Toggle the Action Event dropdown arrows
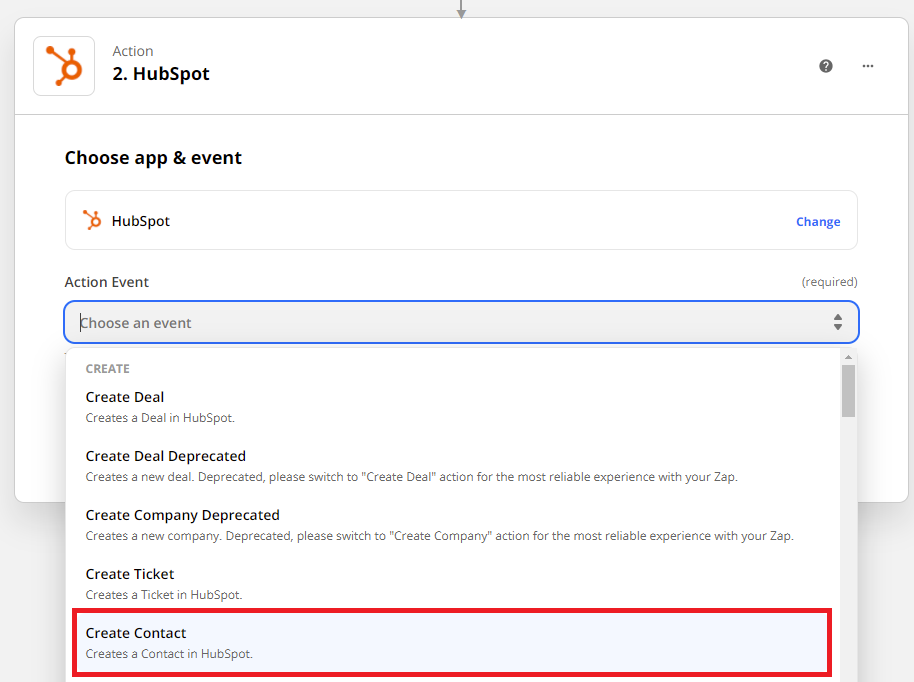This screenshot has height=682, width=914. (x=838, y=322)
